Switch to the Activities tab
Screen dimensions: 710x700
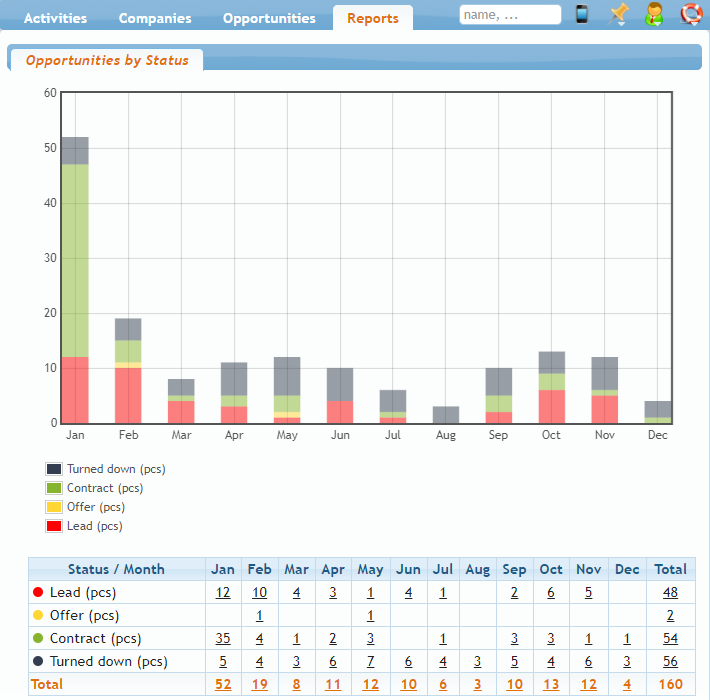tap(55, 18)
